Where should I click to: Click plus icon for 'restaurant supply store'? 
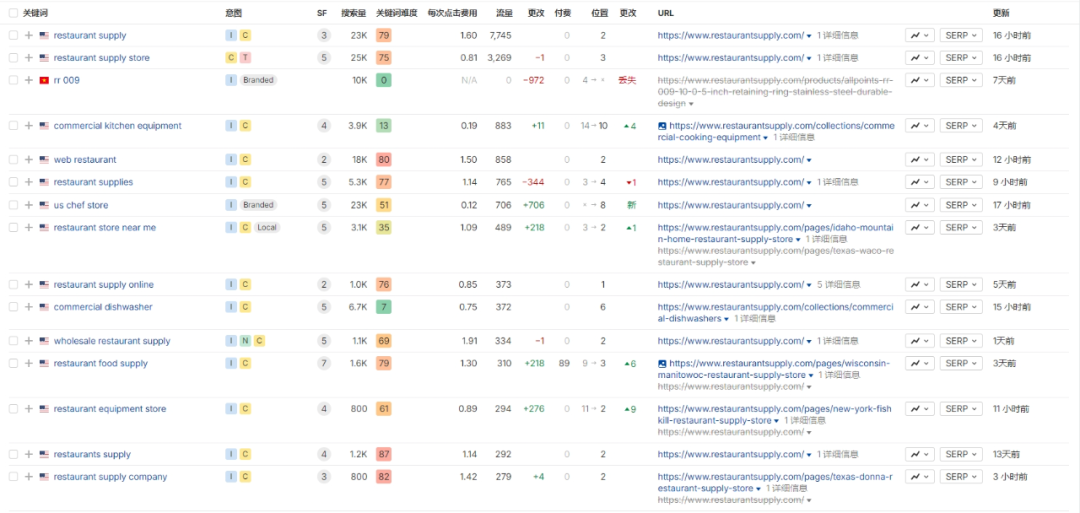(28, 58)
